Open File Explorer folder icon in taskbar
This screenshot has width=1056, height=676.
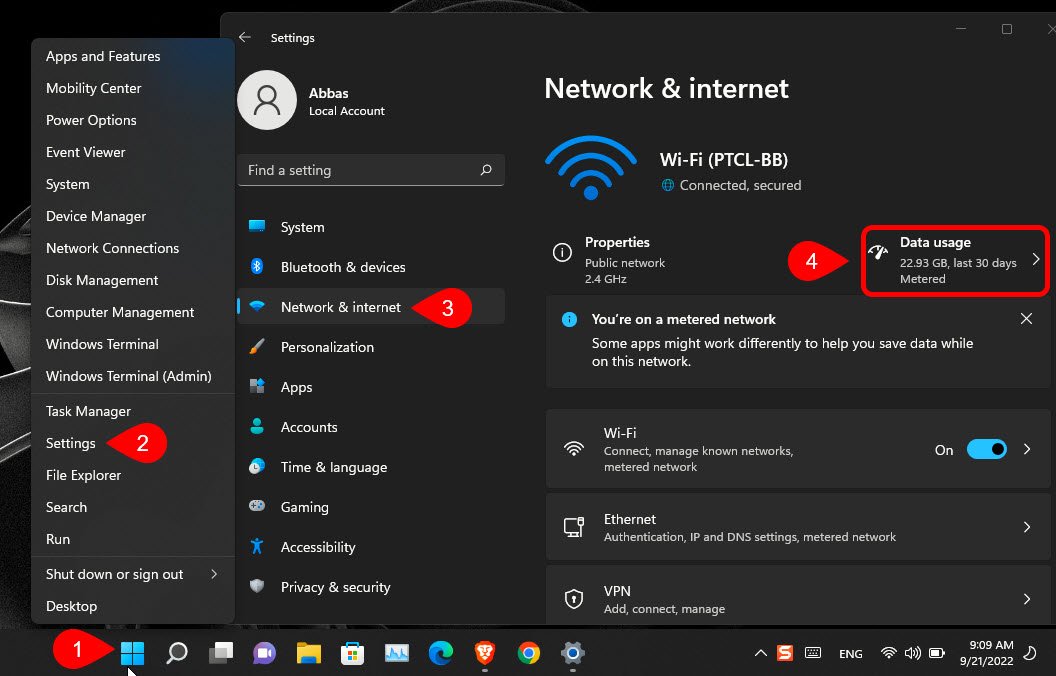(x=308, y=653)
